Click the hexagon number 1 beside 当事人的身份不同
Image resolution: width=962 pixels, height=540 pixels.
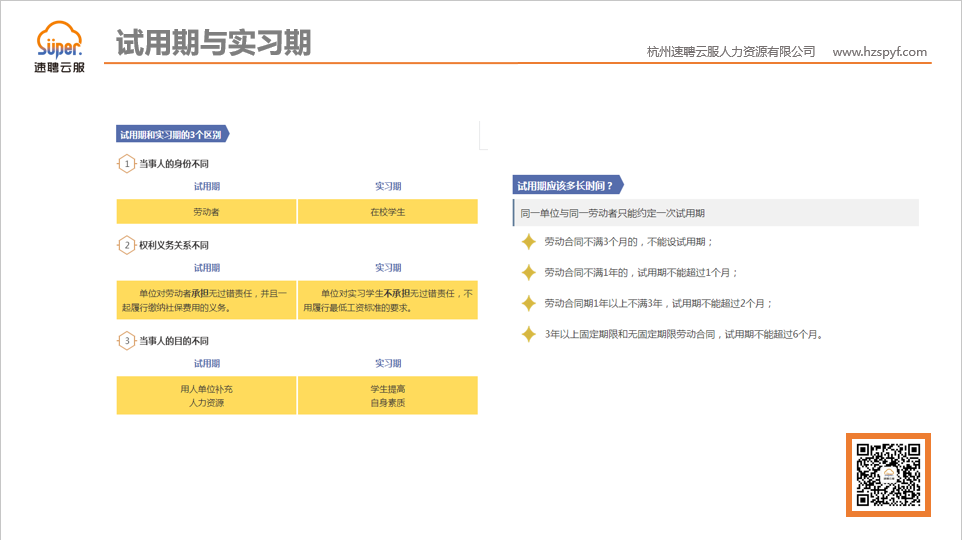tap(126, 164)
